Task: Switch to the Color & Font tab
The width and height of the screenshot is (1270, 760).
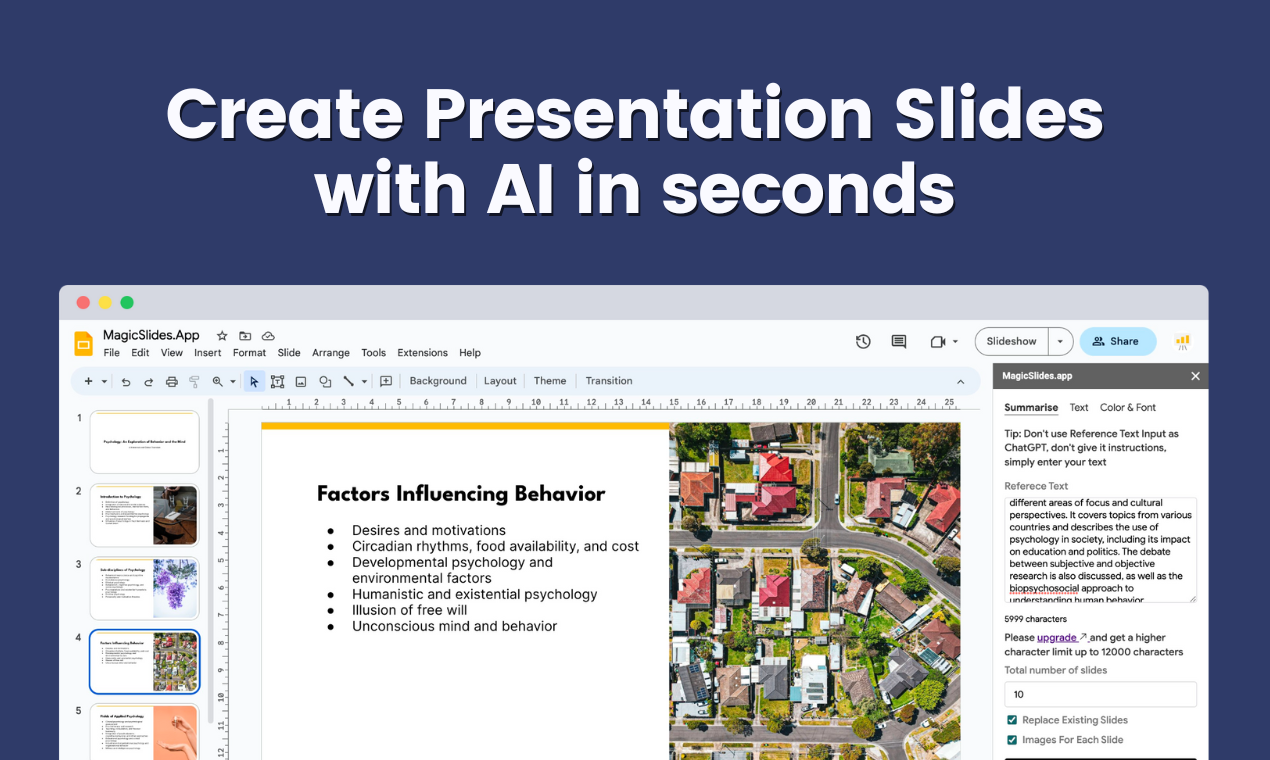Action: [x=1128, y=407]
